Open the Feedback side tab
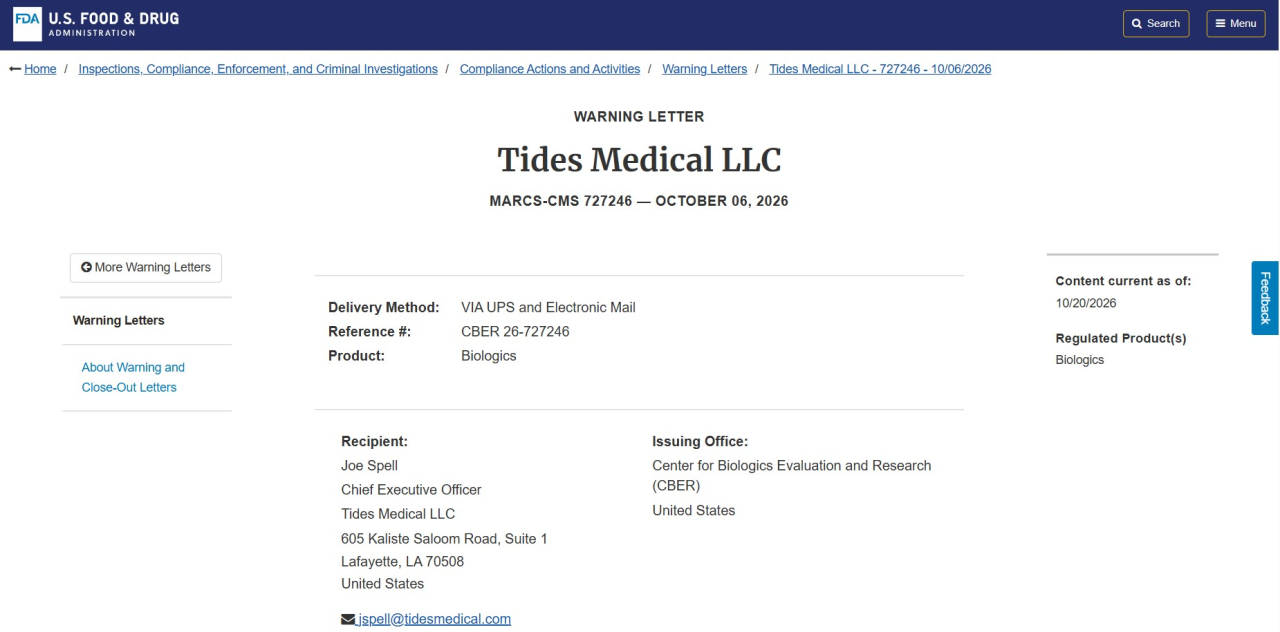 tap(1265, 298)
